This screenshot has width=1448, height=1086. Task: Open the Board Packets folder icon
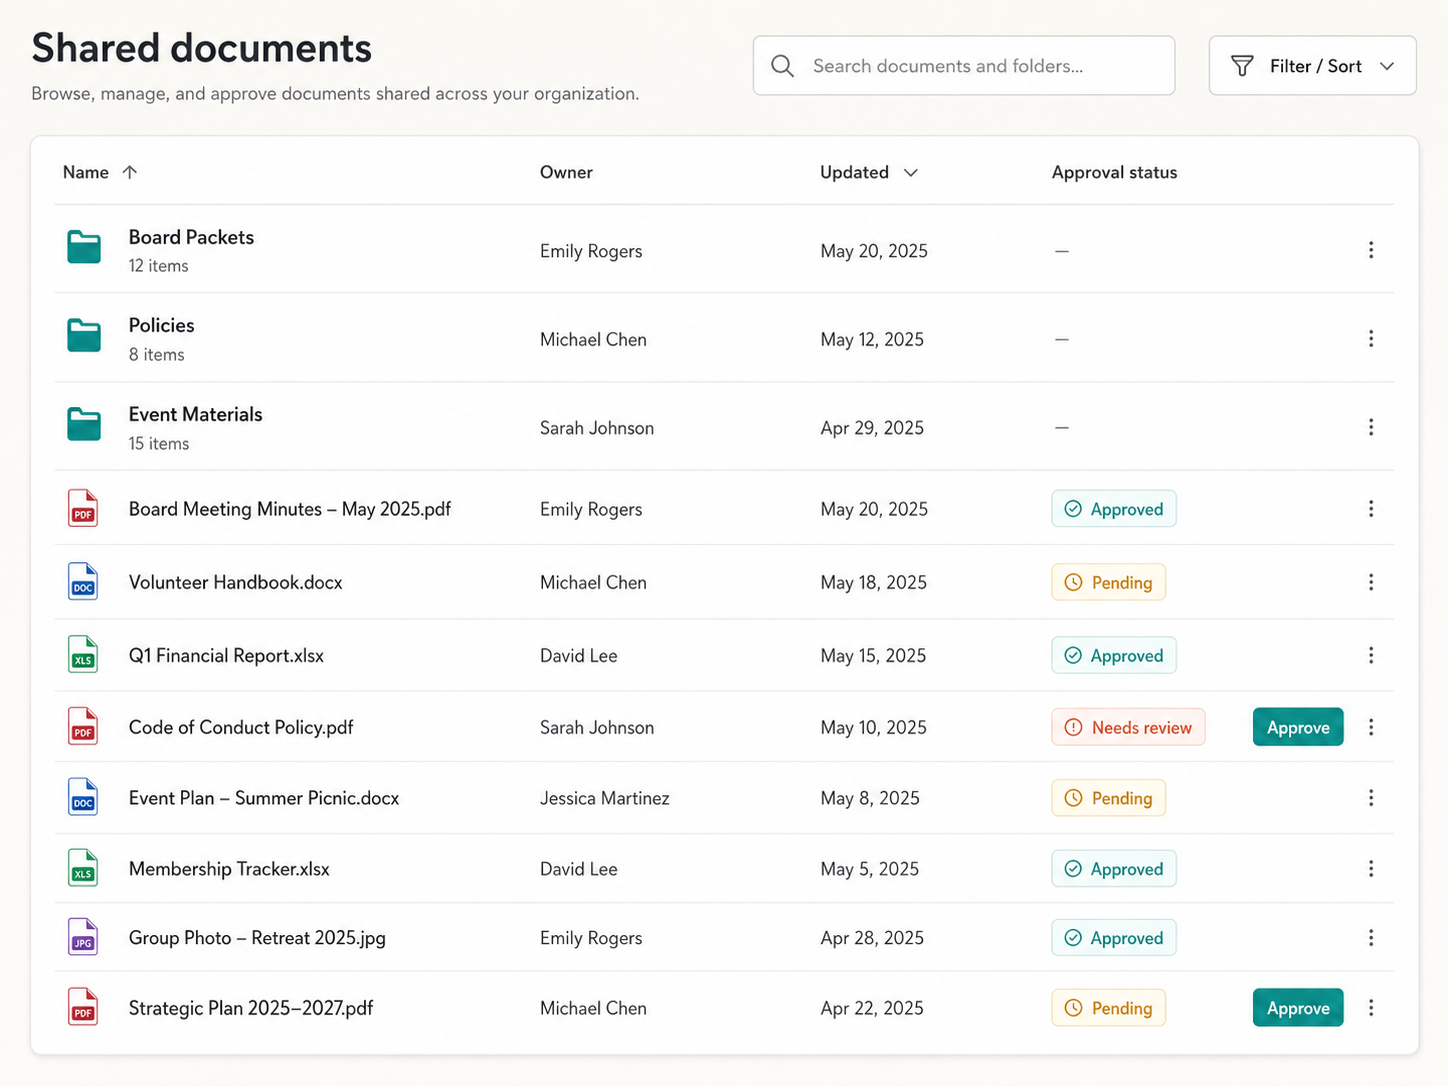click(x=84, y=247)
